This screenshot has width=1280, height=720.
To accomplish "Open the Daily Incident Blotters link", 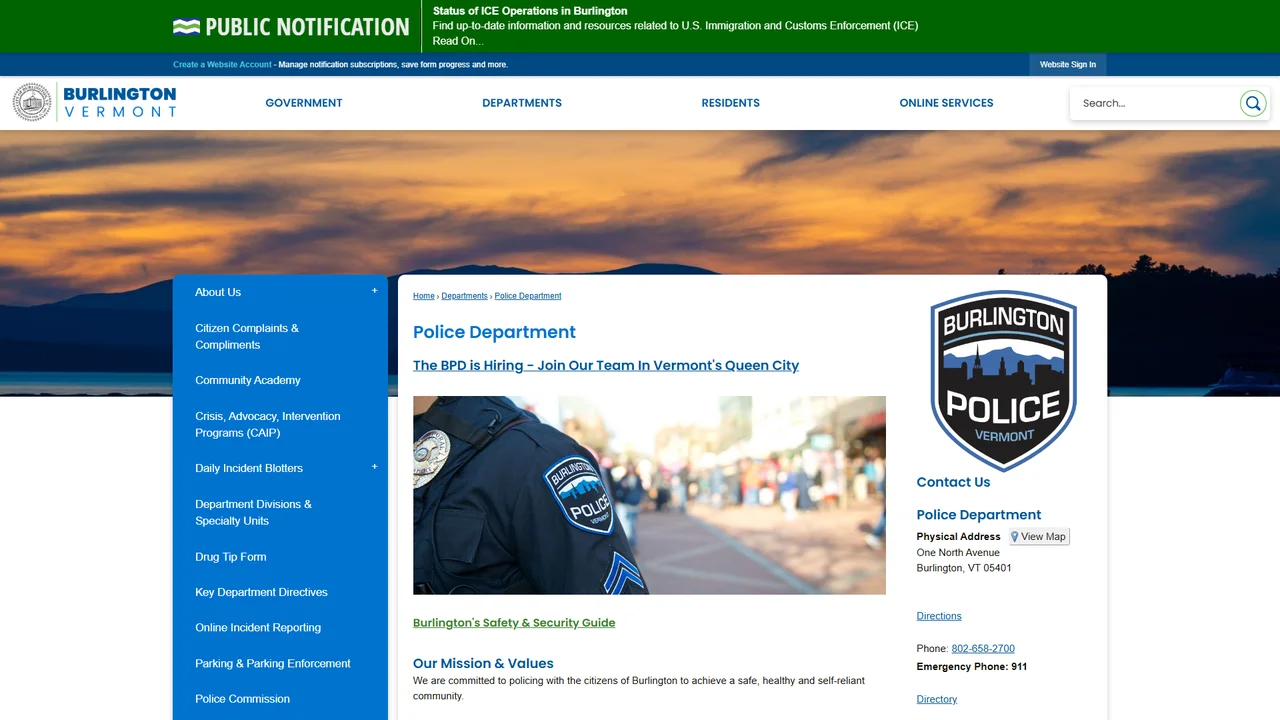I will [x=249, y=468].
